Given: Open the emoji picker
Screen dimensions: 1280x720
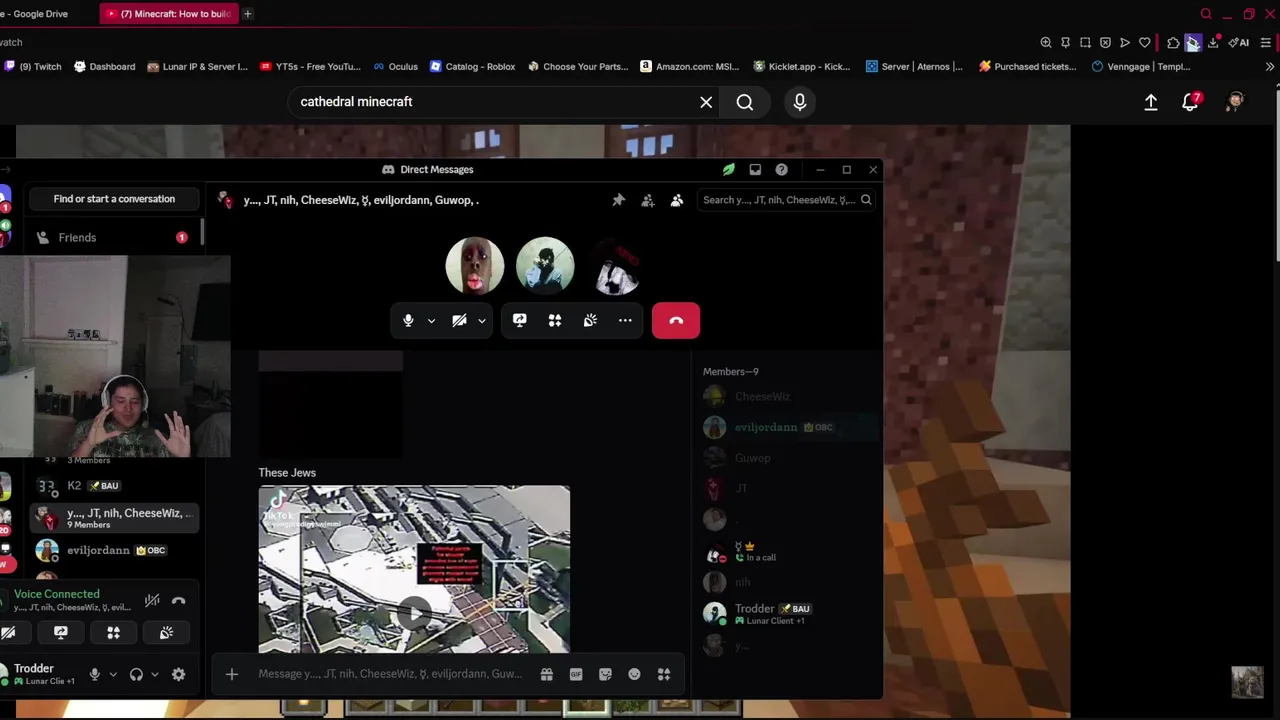Looking at the screenshot, I should 634,675.
